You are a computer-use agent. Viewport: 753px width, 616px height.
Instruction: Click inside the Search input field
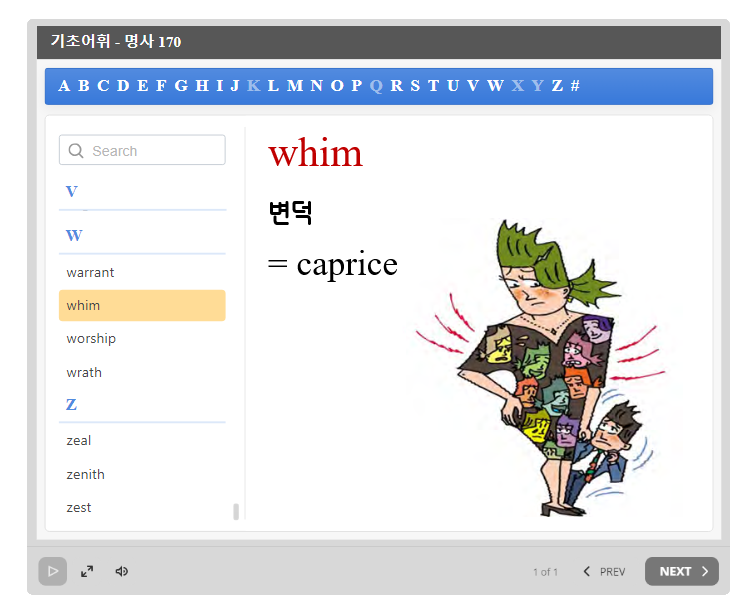[x=155, y=151]
